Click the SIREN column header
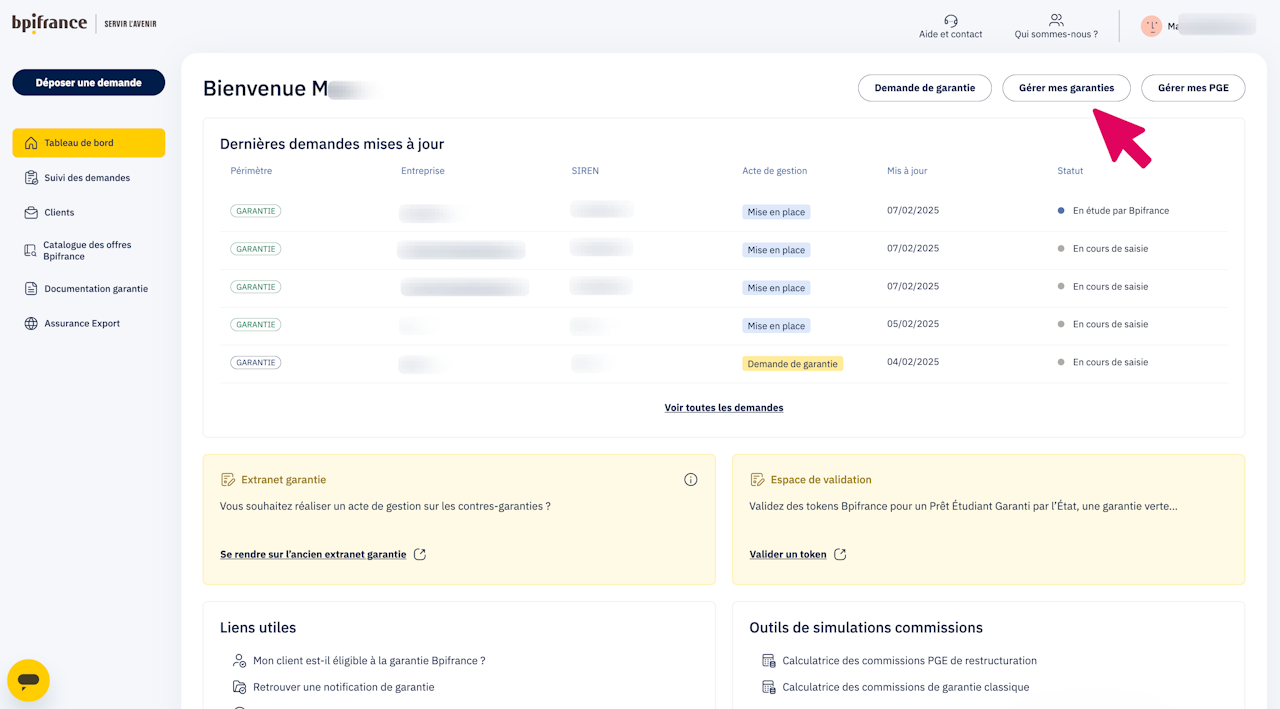Viewport: 1280px width, 709px height. (x=585, y=171)
